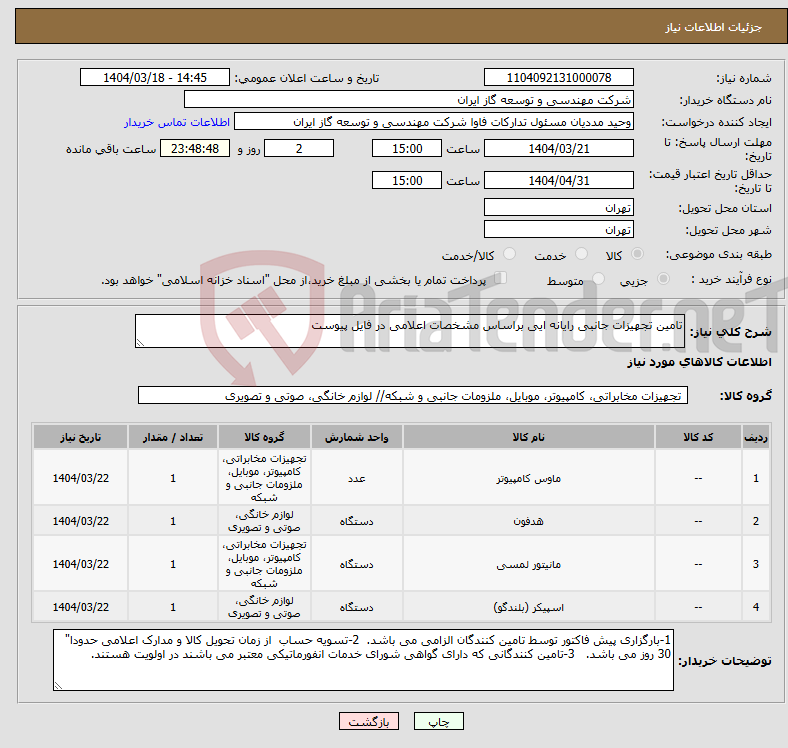Select the کالا radio button
Viewport: 788px width, 748px height.
pos(637,254)
